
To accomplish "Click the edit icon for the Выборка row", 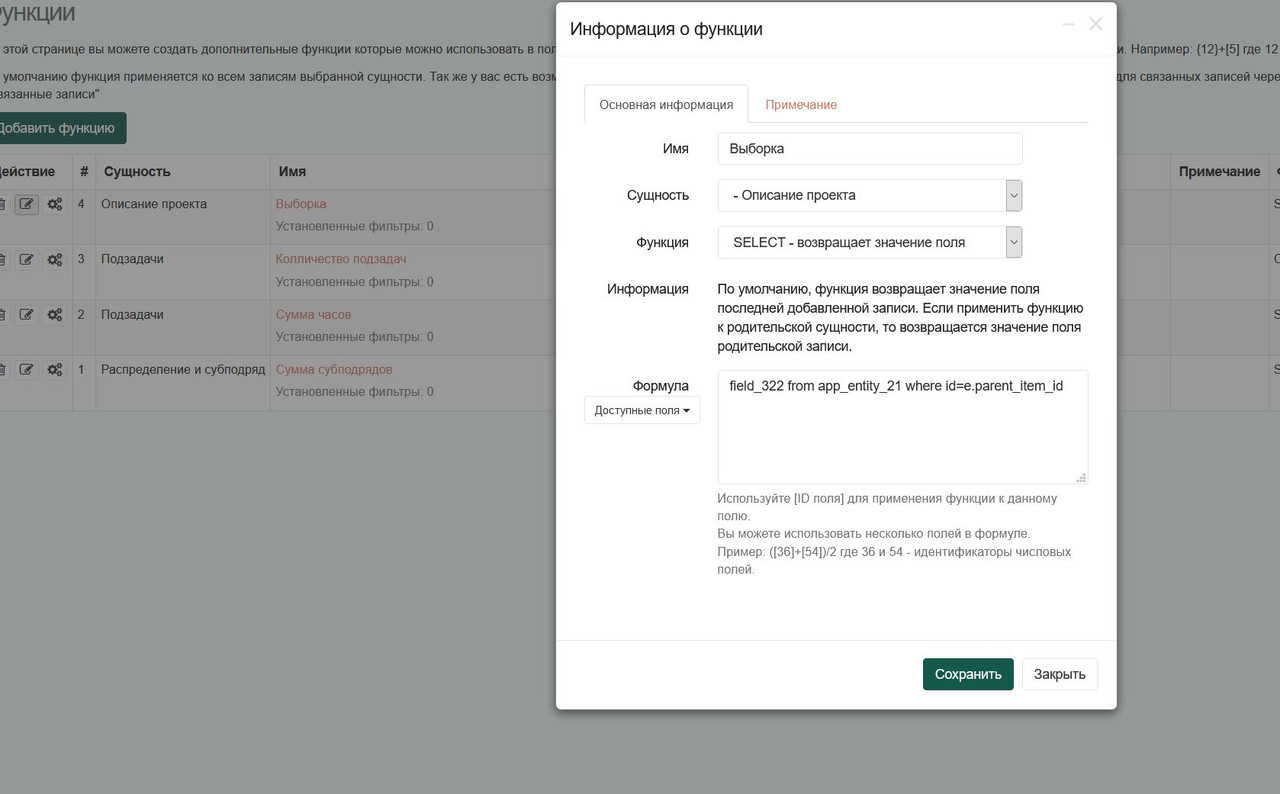I will (26, 204).
